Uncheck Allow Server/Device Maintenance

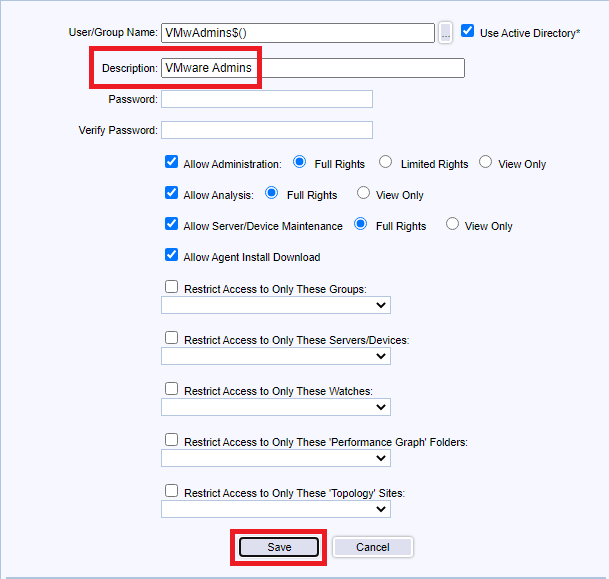[171, 225]
